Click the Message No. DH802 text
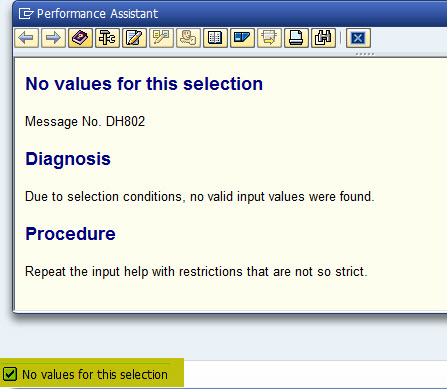The width and height of the screenshot is (447, 389). (x=85, y=122)
